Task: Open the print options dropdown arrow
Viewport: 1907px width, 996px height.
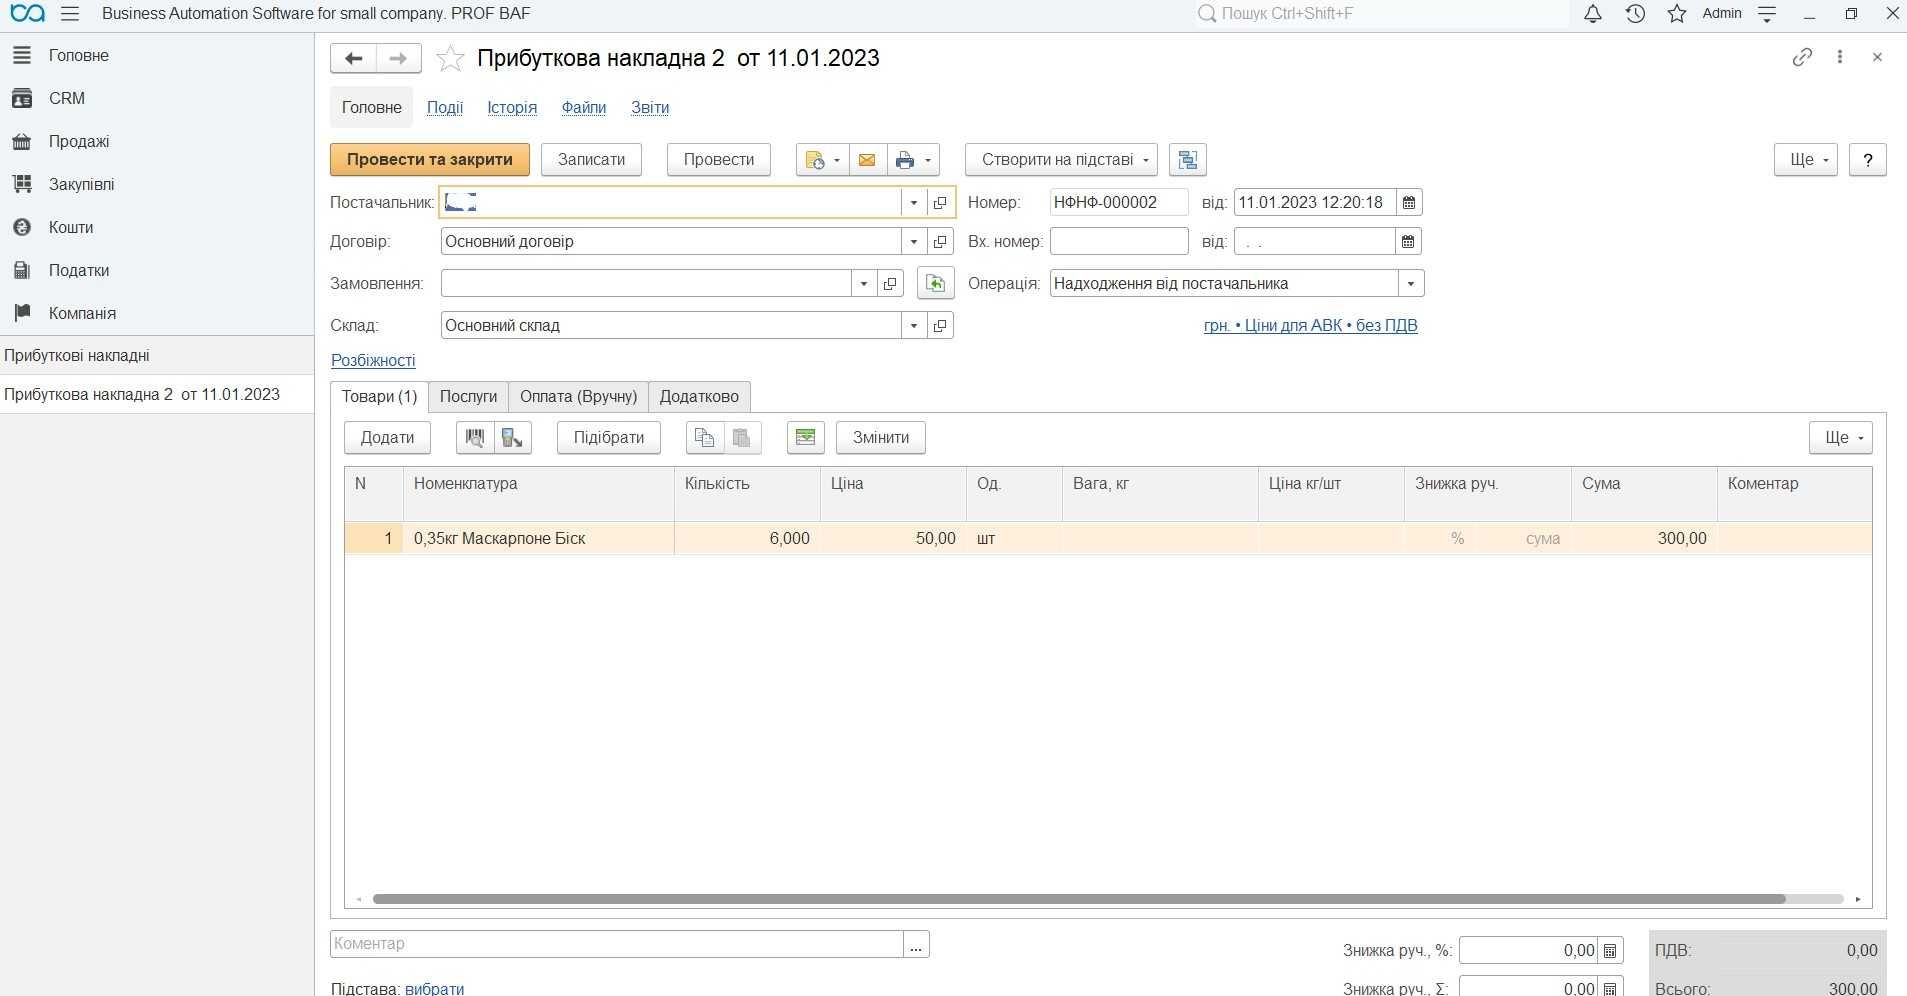Action: (x=928, y=160)
